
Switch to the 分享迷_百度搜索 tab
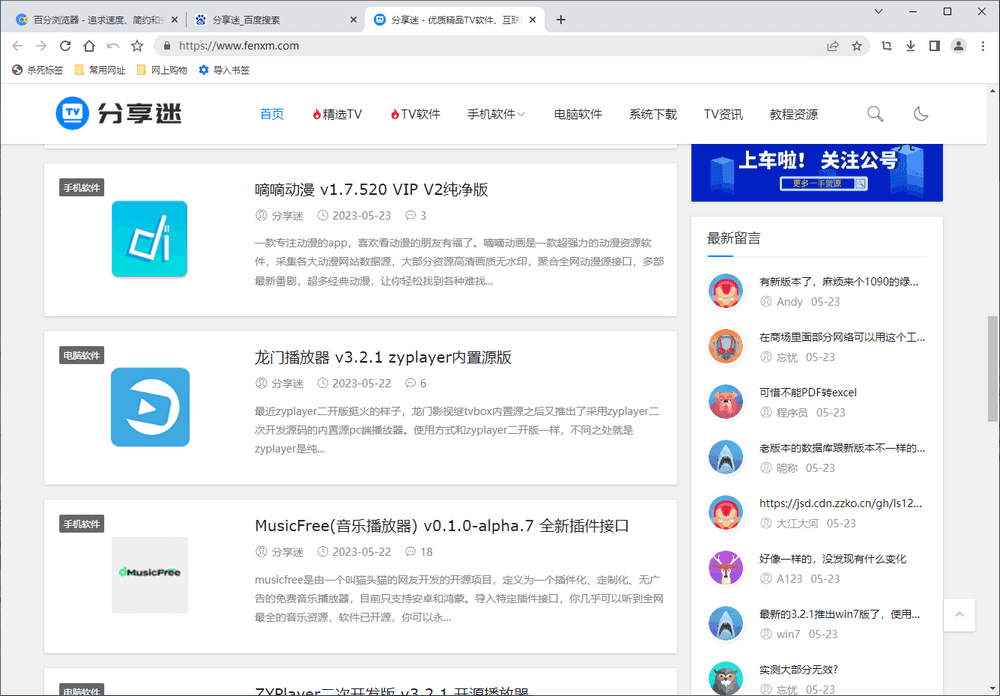point(250,18)
